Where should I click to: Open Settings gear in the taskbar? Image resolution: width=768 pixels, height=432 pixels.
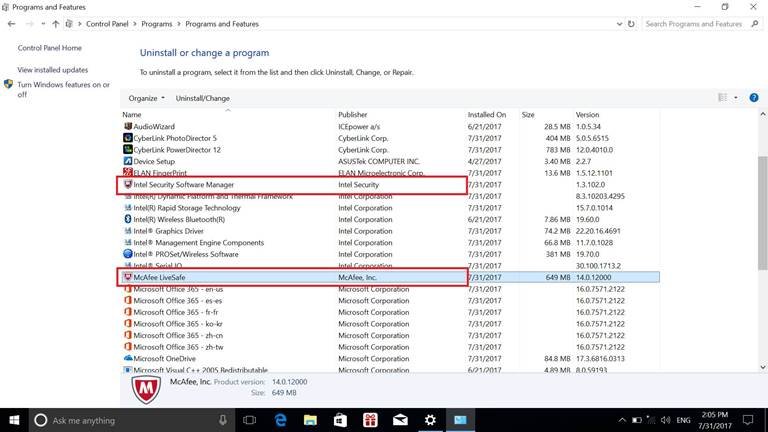(430, 420)
